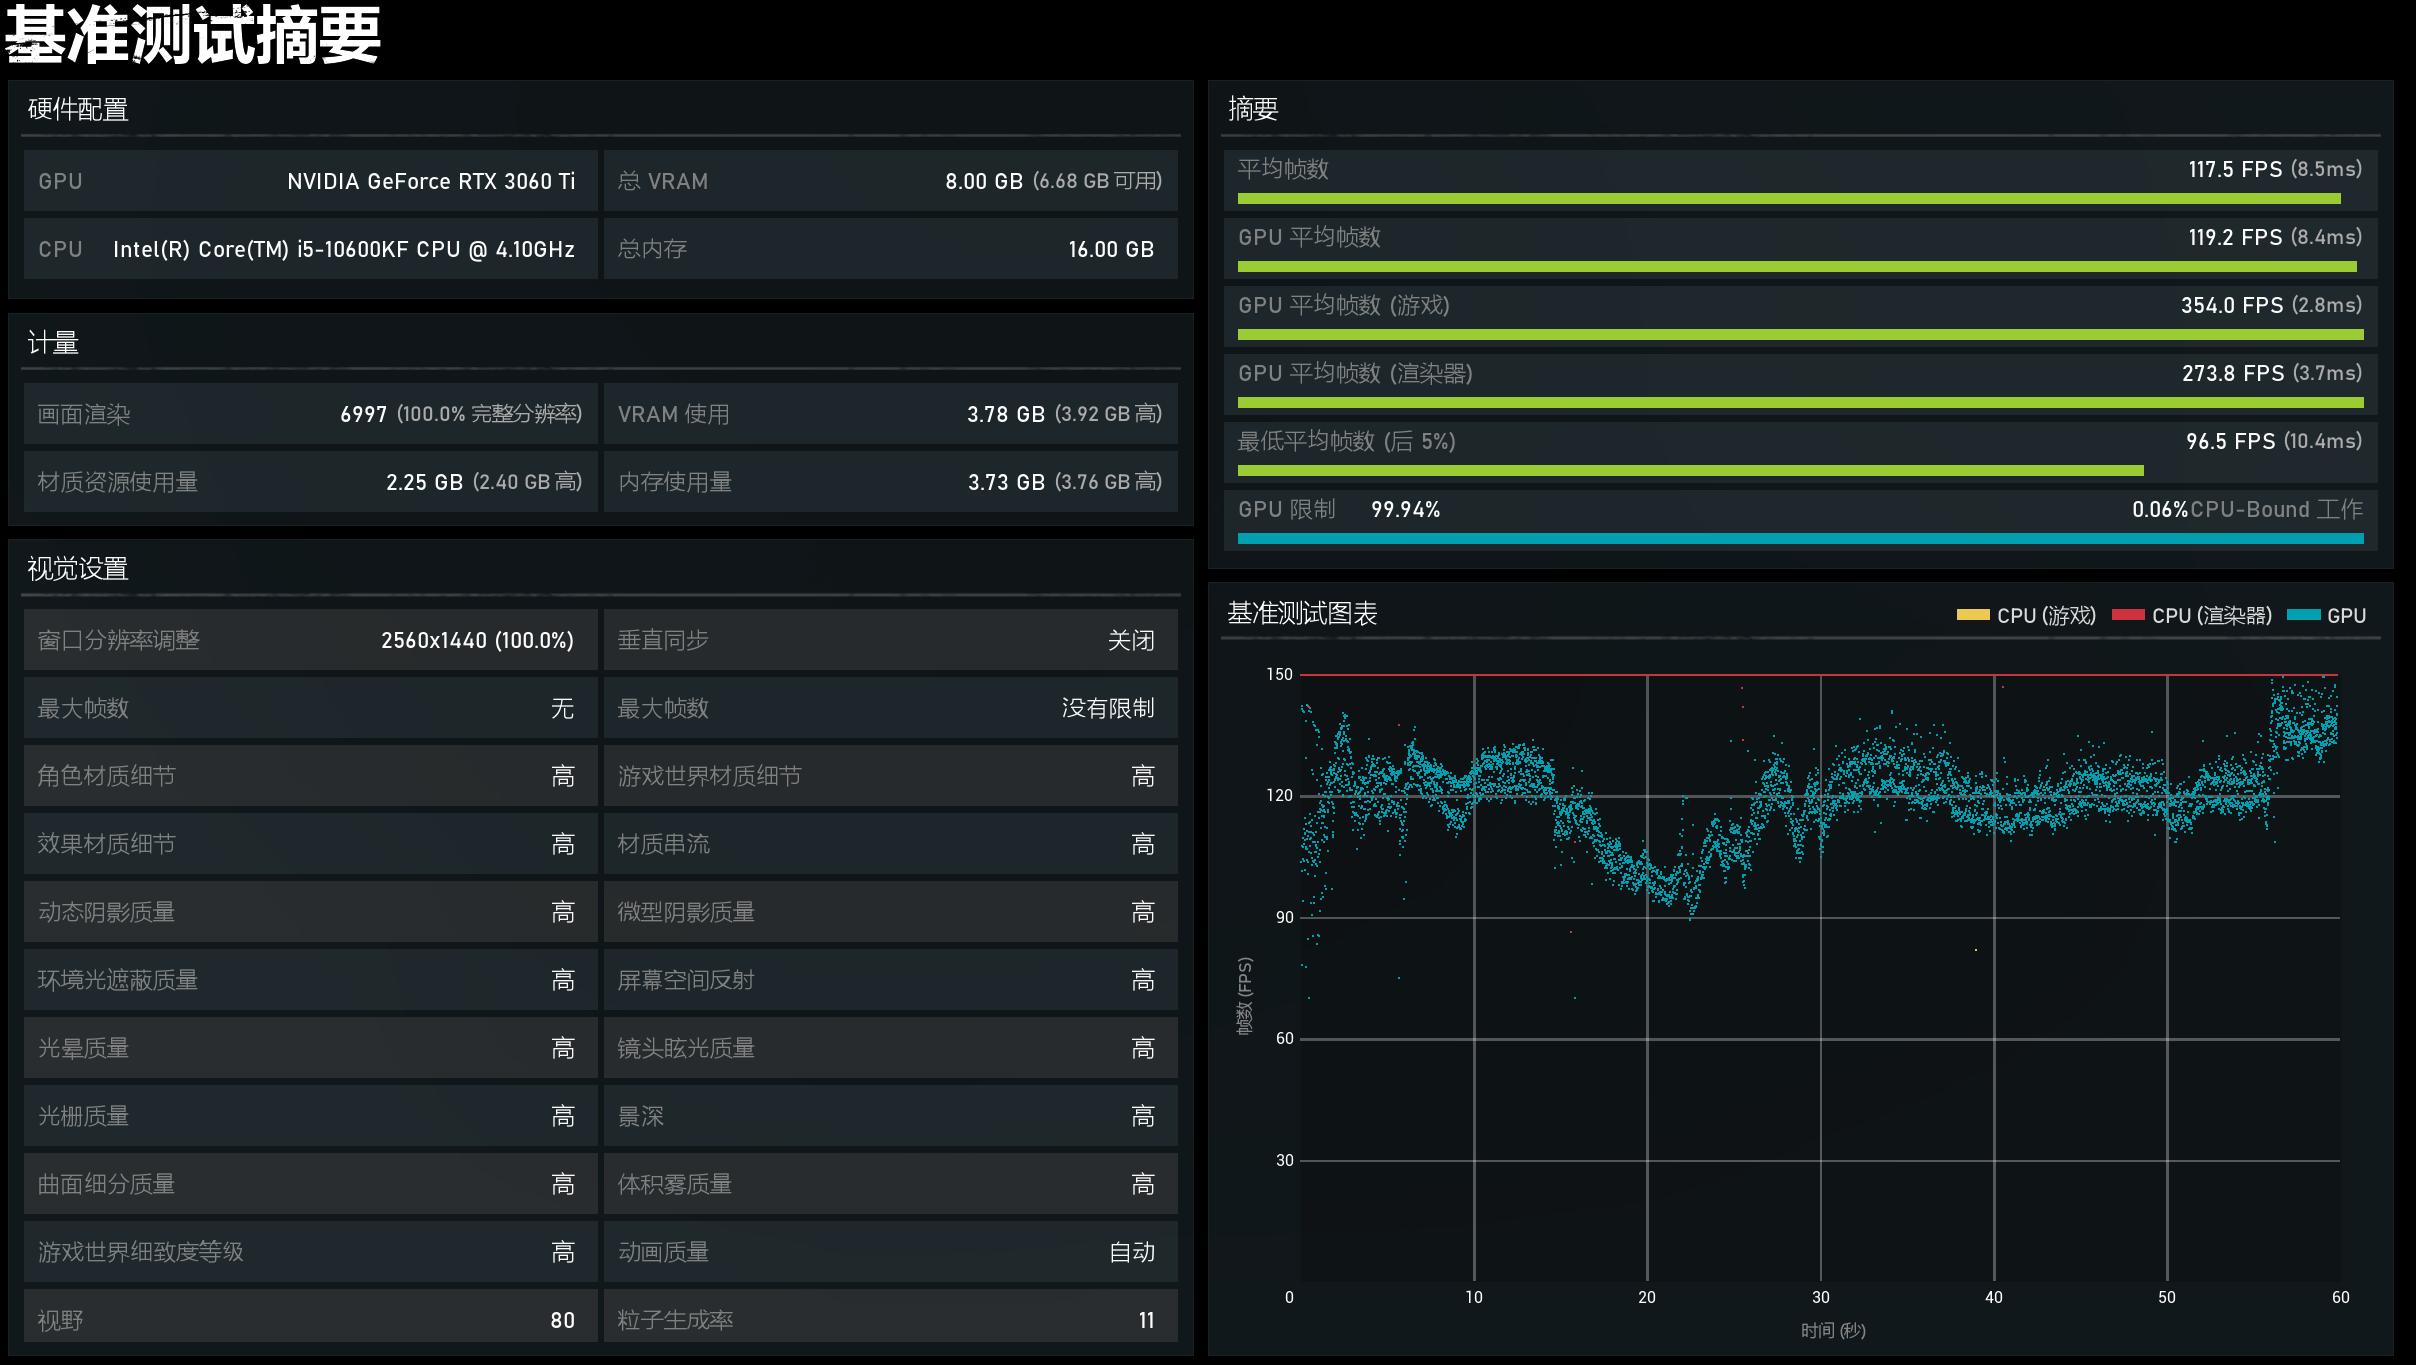Screen dimensions: 2416x1365
Task: Open the 视觉设置 section header
Action: click(78, 569)
